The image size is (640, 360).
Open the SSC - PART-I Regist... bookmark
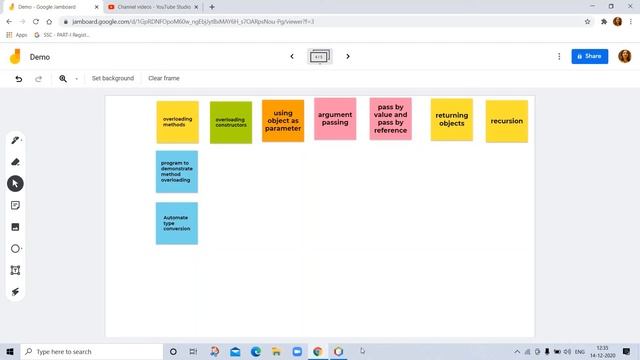(x=62, y=35)
